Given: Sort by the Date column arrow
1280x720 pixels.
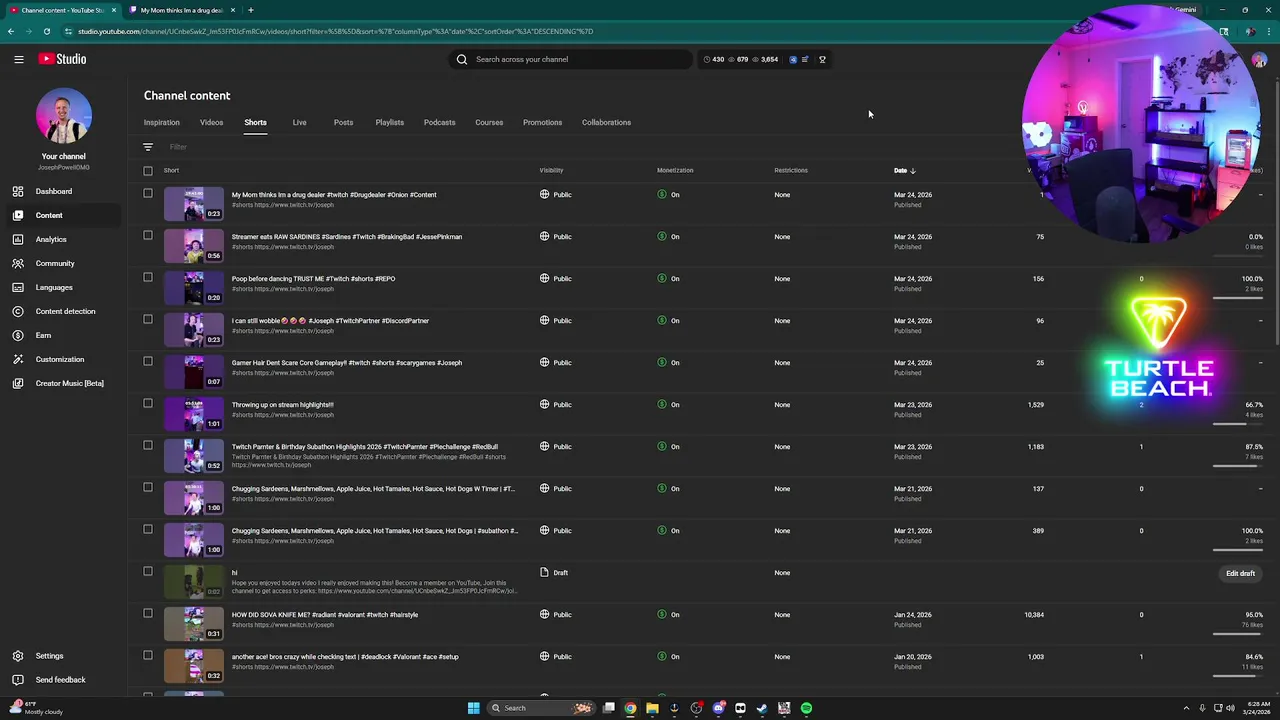Looking at the screenshot, I should (913, 171).
